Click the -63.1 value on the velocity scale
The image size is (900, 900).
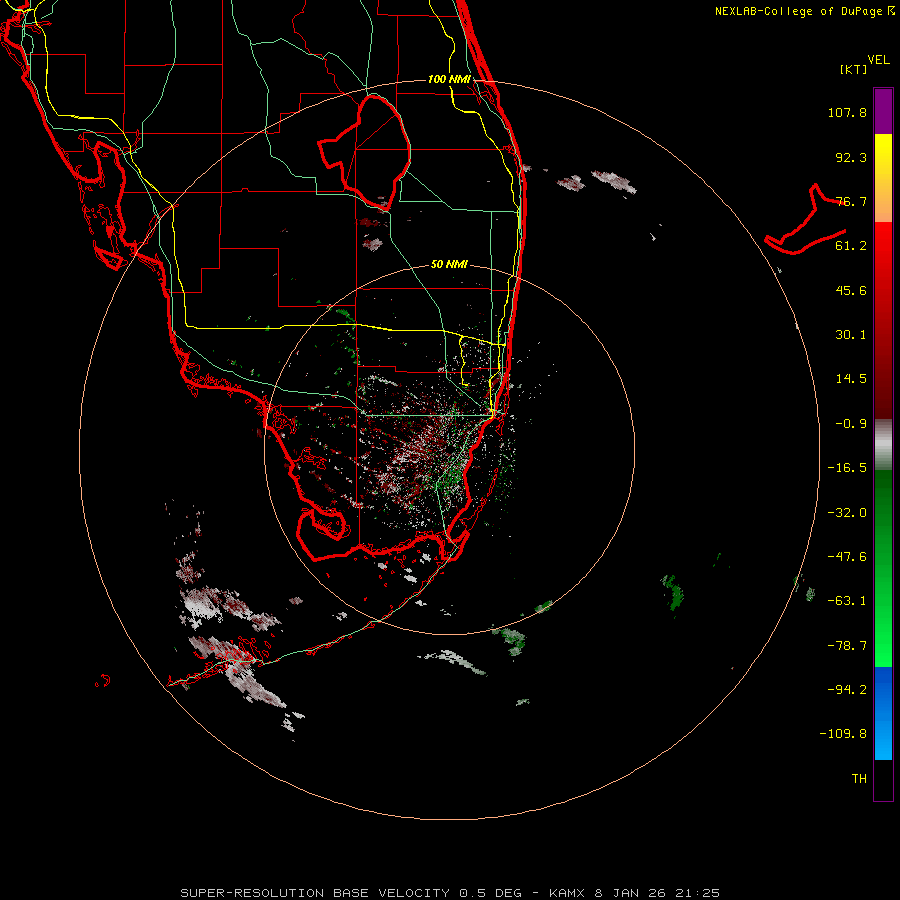(847, 601)
